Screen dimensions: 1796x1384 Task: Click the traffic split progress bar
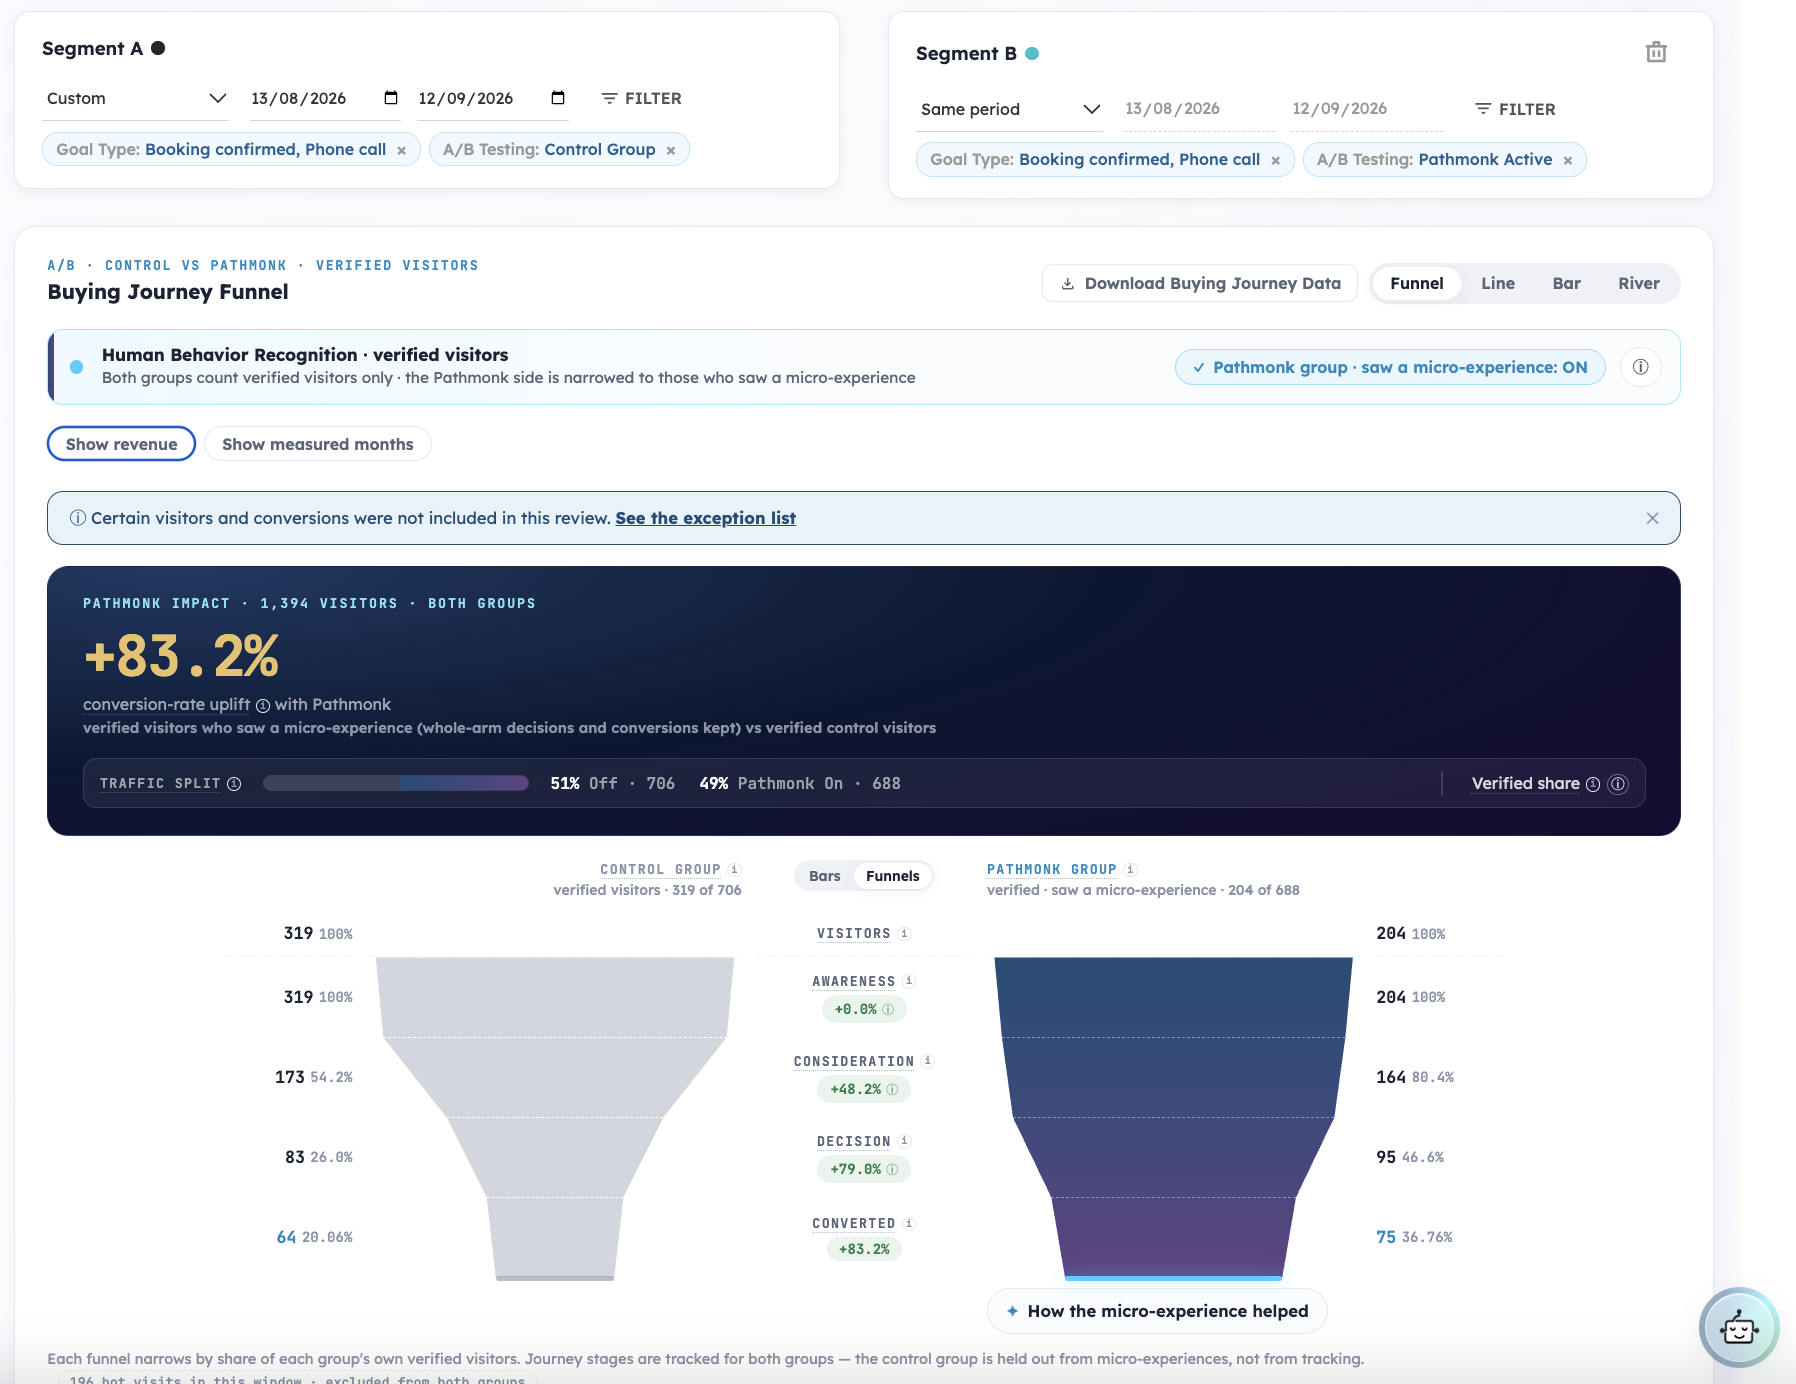[x=396, y=783]
